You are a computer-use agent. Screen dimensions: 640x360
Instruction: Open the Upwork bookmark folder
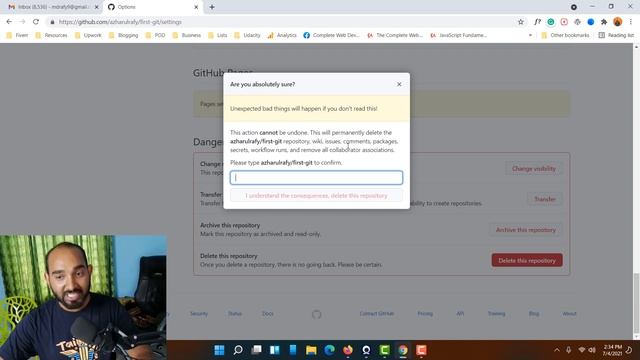click(x=88, y=36)
